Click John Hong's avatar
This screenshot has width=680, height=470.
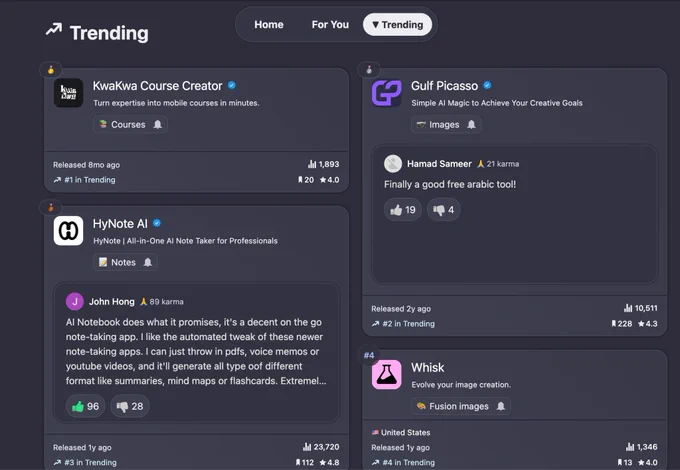tap(75, 301)
